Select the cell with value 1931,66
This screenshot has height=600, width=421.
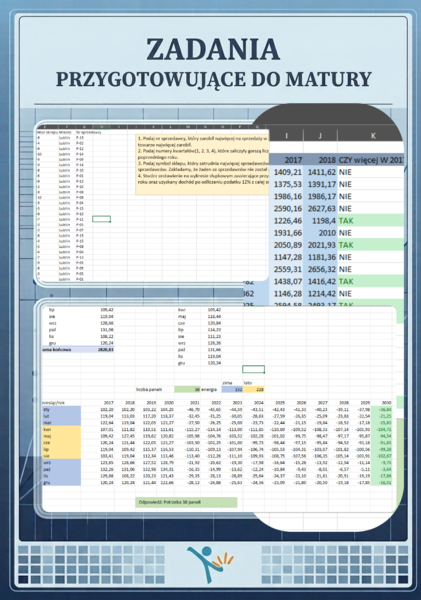pos(286,233)
